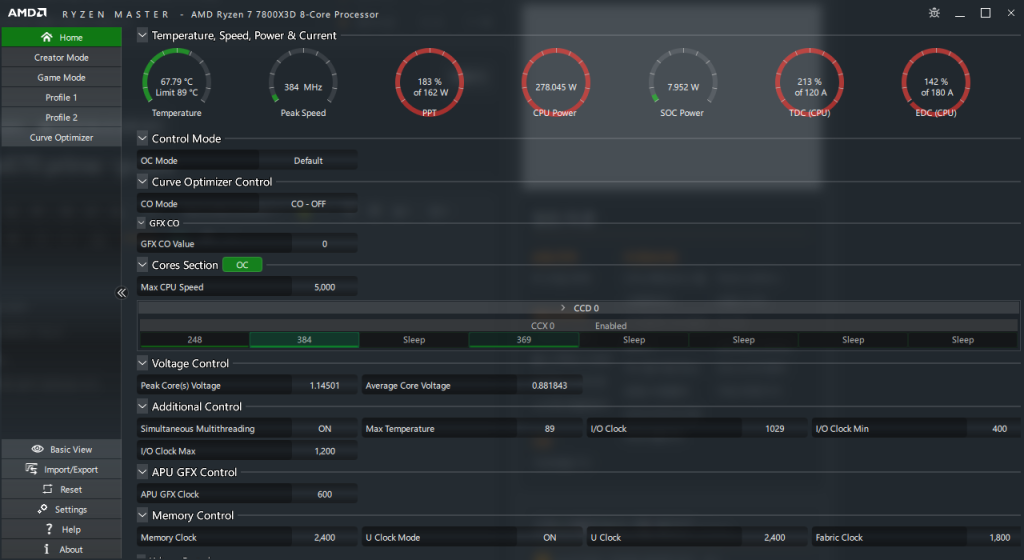This screenshot has width=1024, height=560.
Task: Collapse the Voltage Control section
Action: coord(142,364)
